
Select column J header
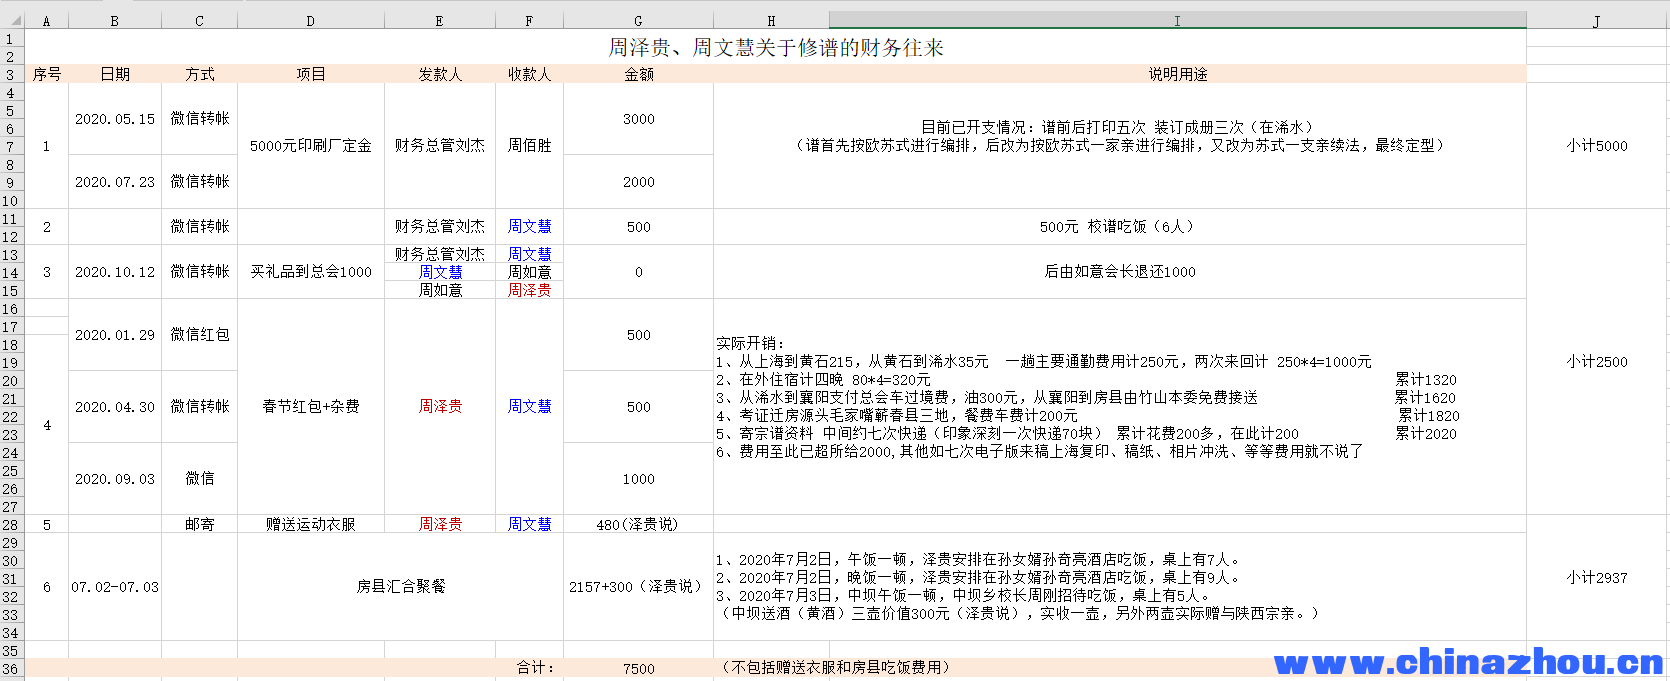[x=1596, y=20]
